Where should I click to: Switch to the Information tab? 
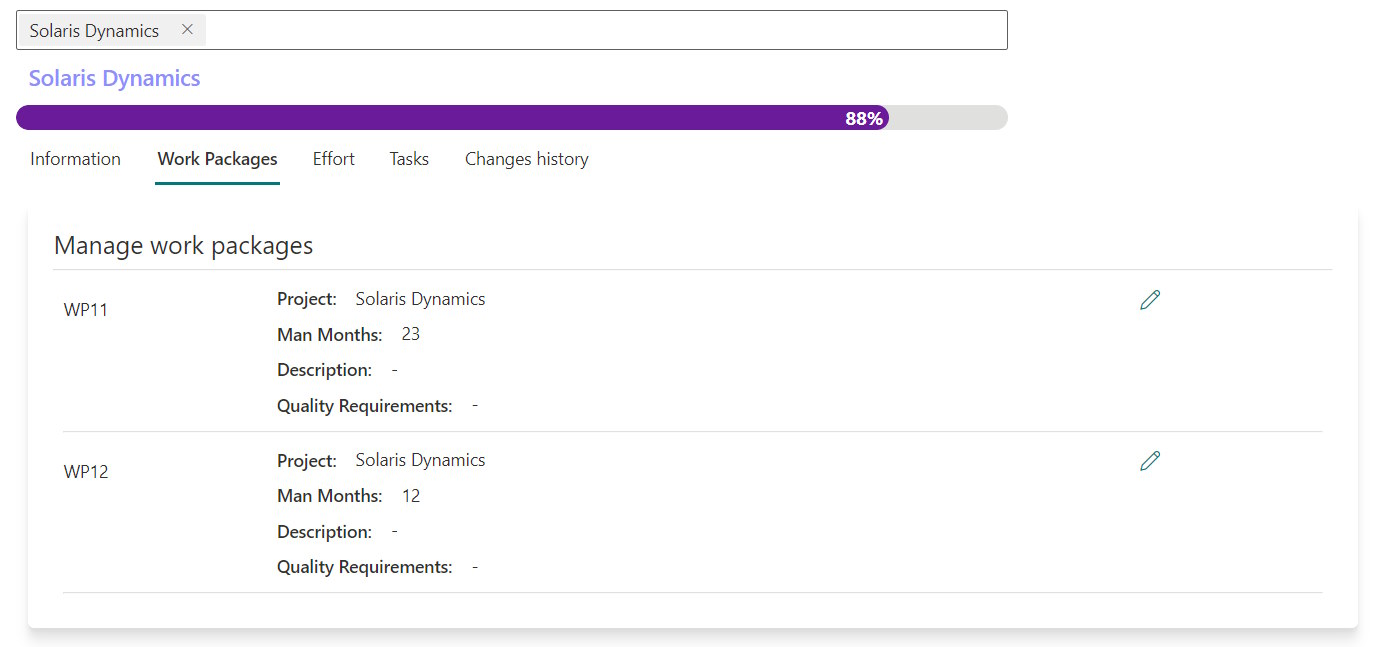coord(75,159)
